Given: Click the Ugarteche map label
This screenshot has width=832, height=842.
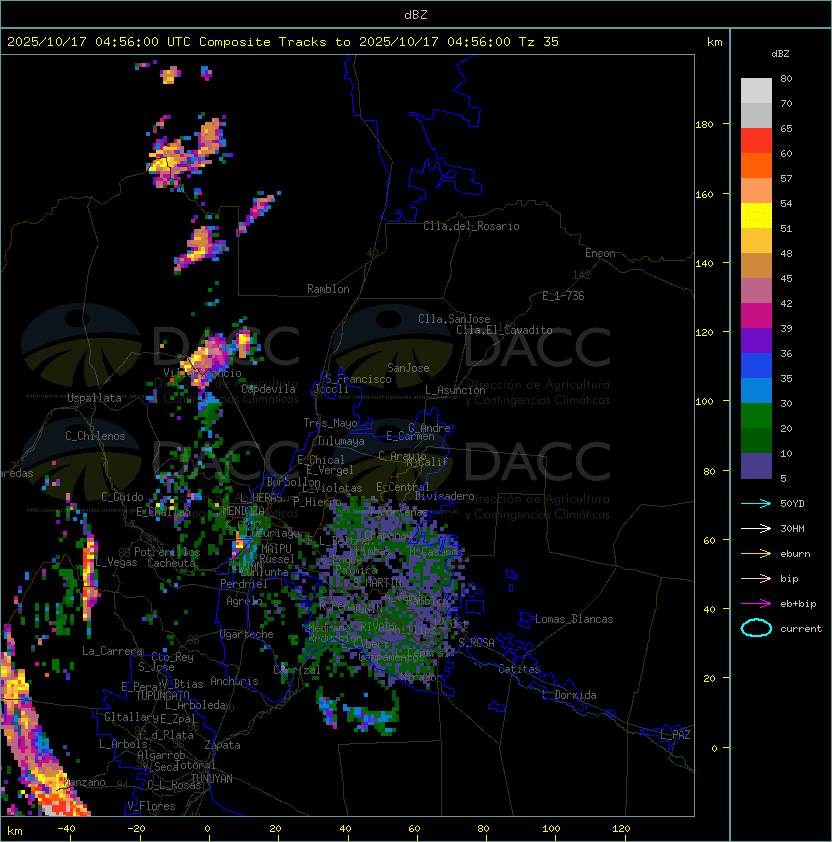Looking at the screenshot, I should [247, 634].
